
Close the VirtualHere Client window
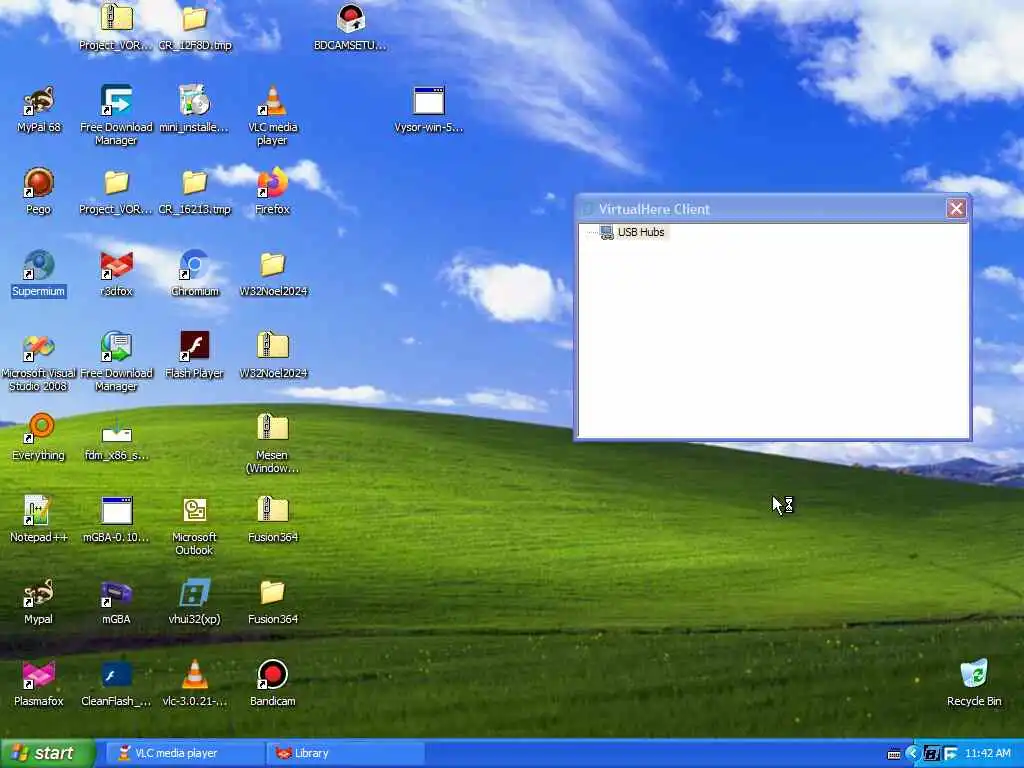pos(956,208)
